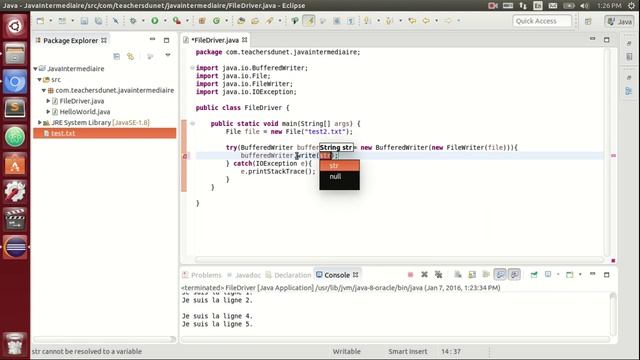Click the Debug bug icon
The image size is (640, 360).
[133, 21]
